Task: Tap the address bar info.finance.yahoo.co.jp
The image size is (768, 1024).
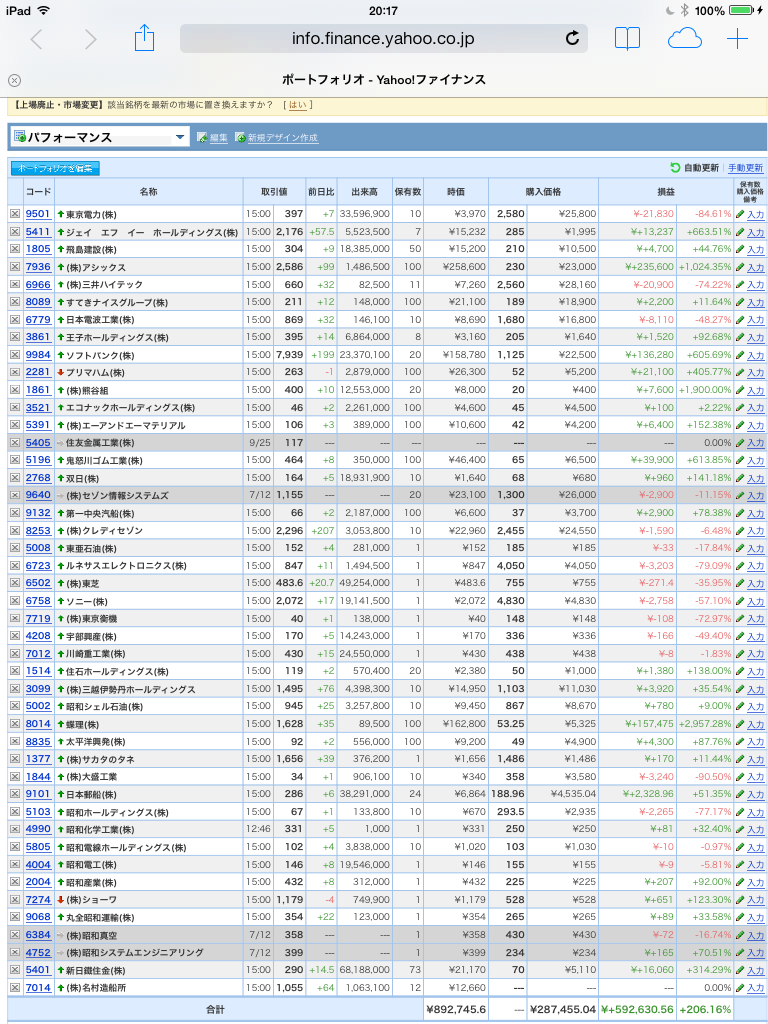Action: tap(383, 39)
